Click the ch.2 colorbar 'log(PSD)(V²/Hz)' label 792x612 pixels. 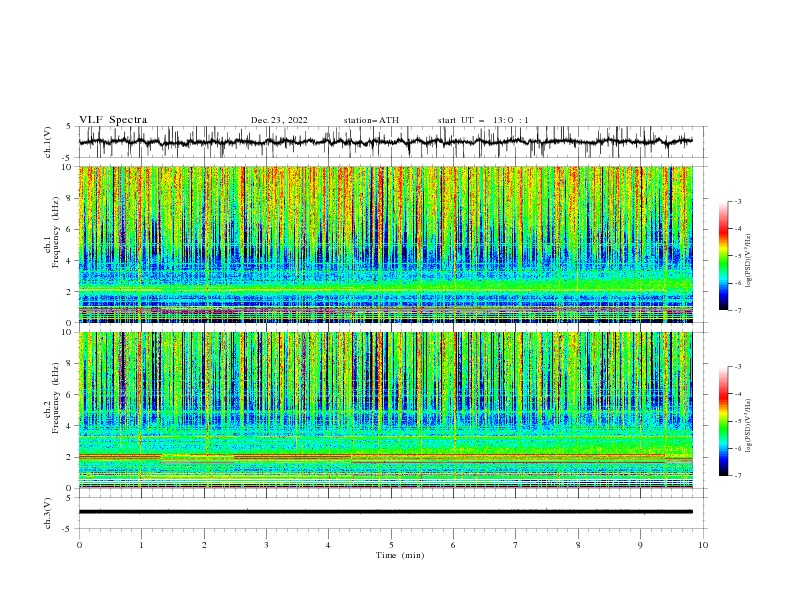[x=748, y=426]
